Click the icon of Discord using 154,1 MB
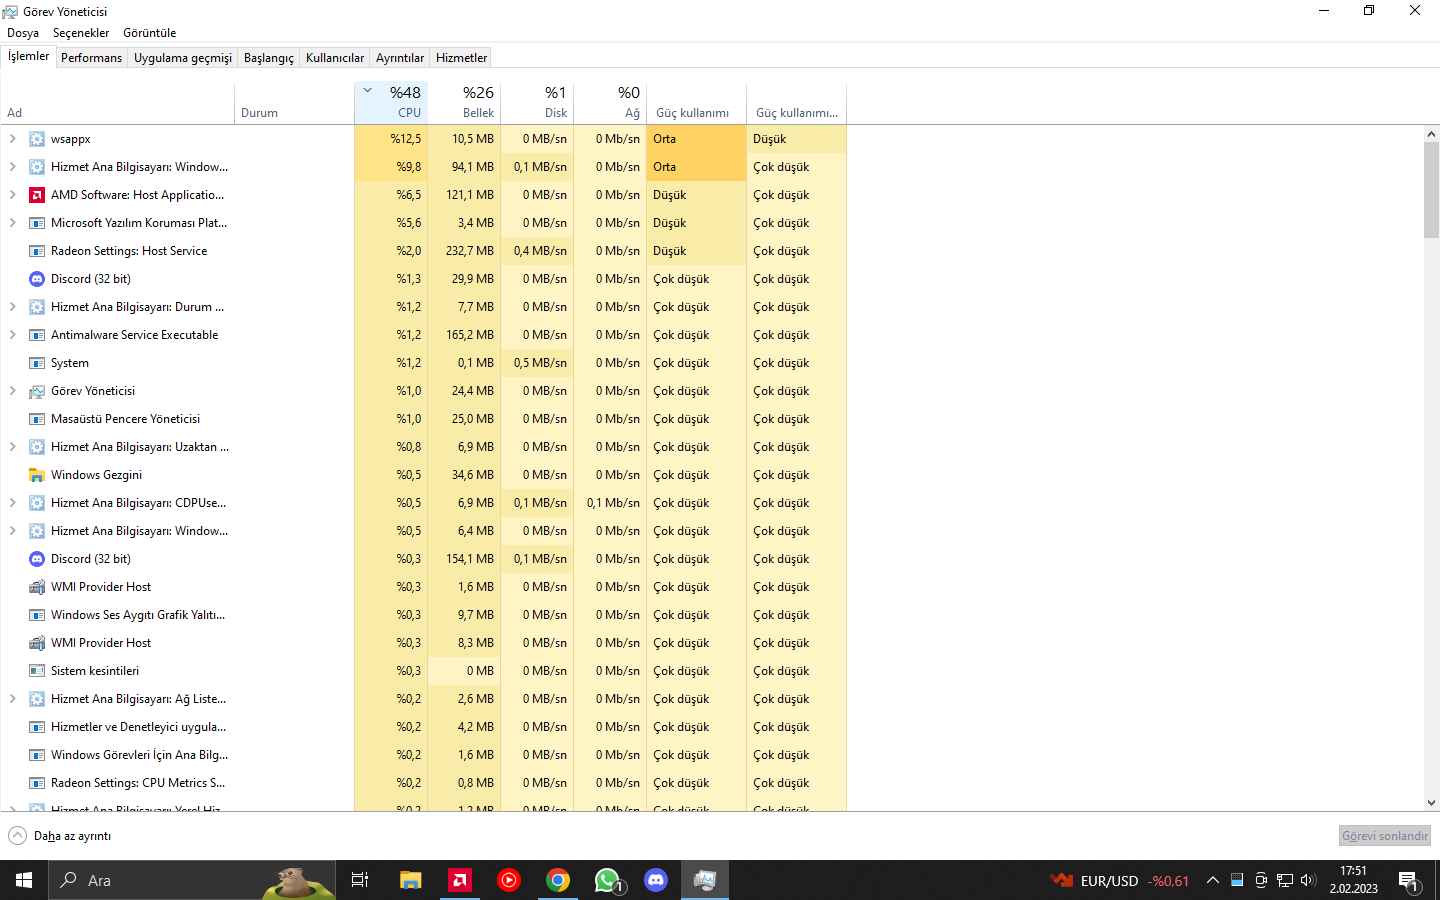This screenshot has width=1440, height=900. tap(37, 559)
